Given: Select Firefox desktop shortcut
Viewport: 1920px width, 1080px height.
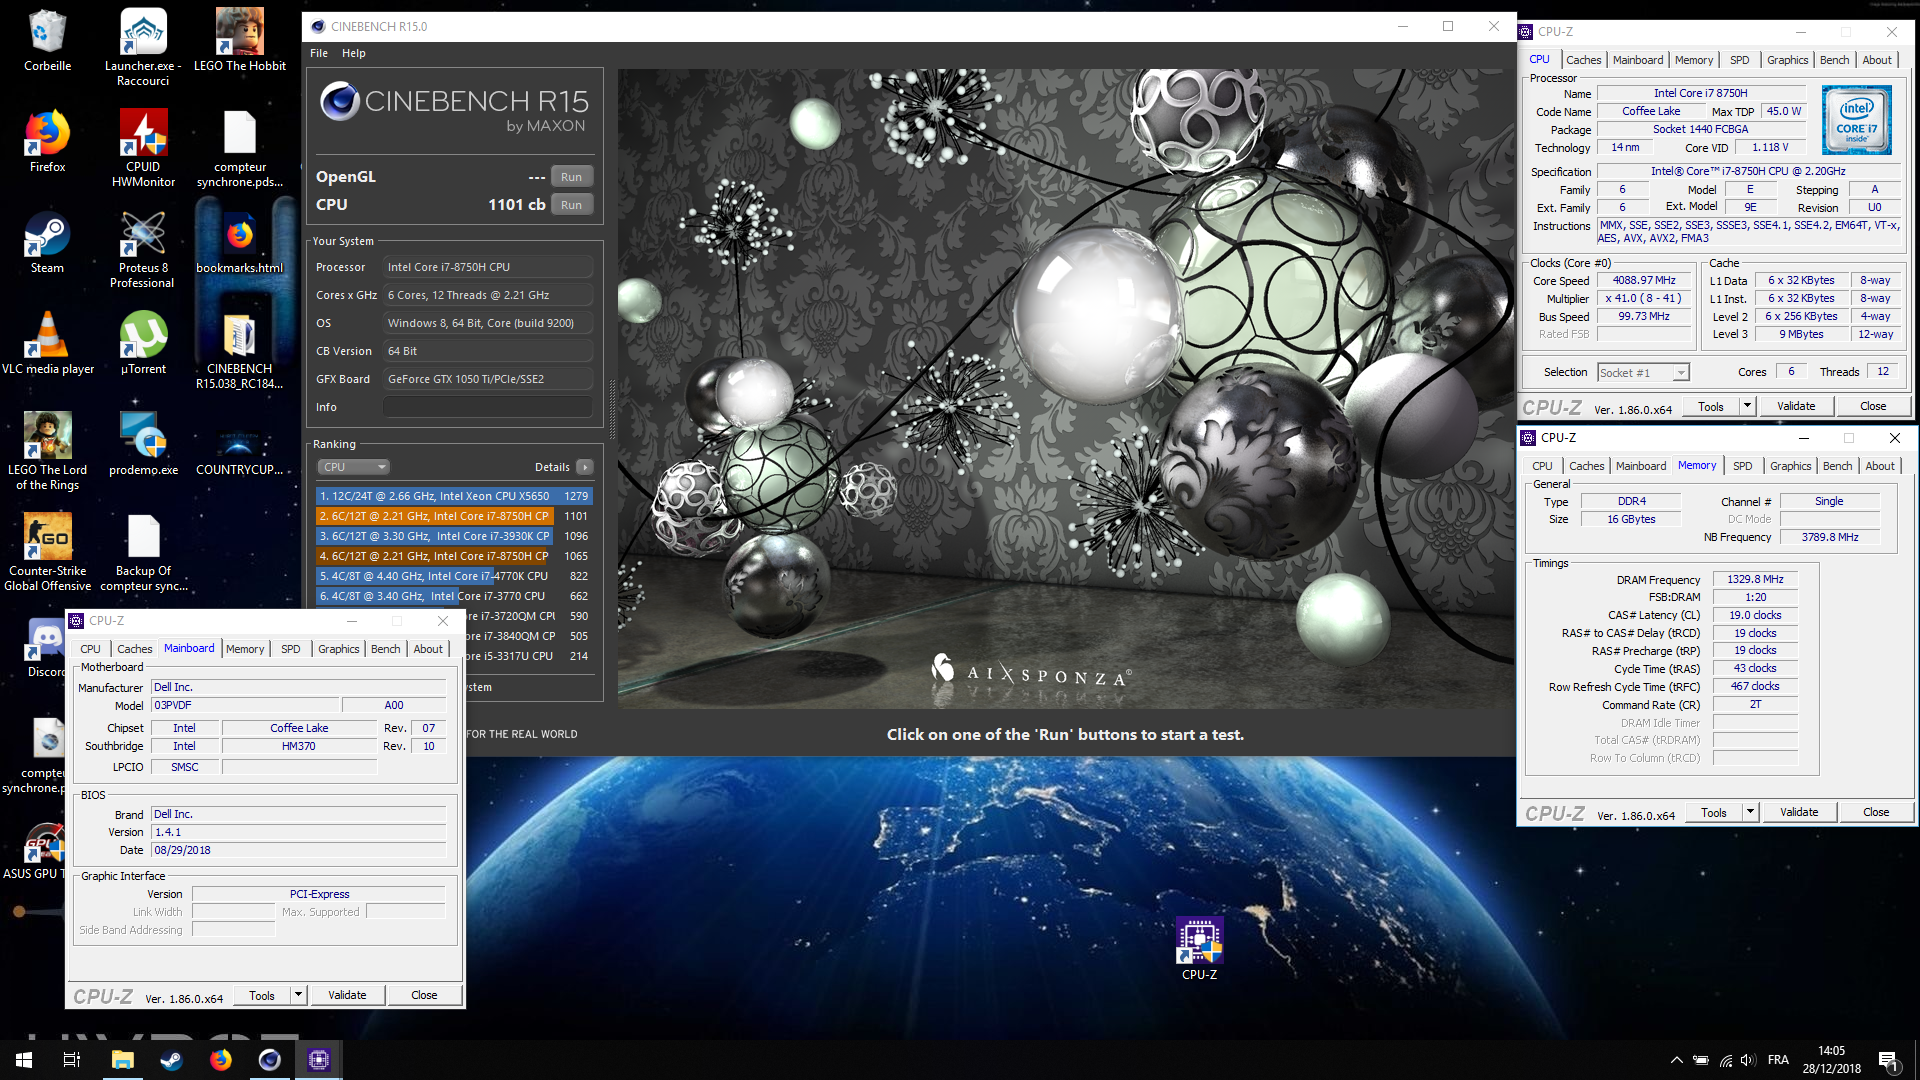Looking at the screenshot, I should pyautogui.click(x=47, y=142).
